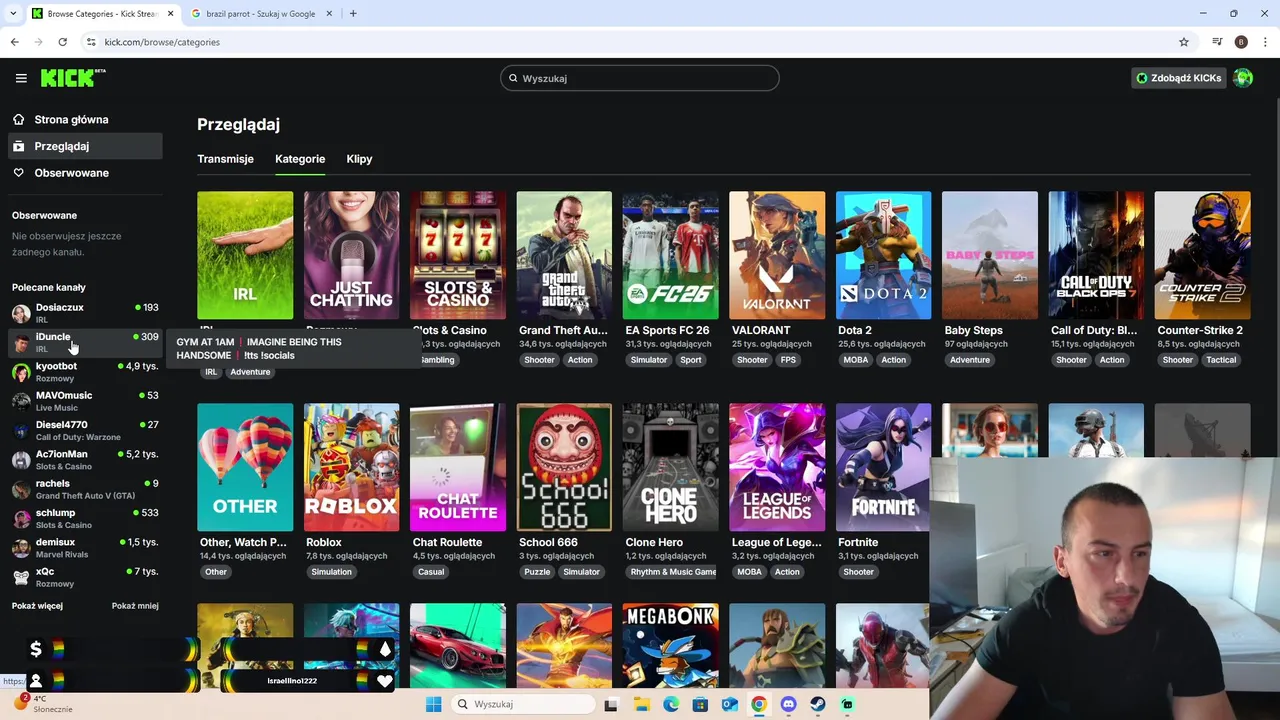
Task: Open Baby Steps category thumbnail
Action: coord(990,255)
